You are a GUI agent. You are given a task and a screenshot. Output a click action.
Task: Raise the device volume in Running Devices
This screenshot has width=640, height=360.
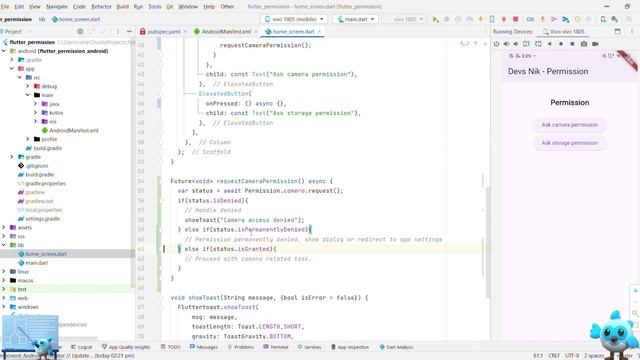coord(507,44)
